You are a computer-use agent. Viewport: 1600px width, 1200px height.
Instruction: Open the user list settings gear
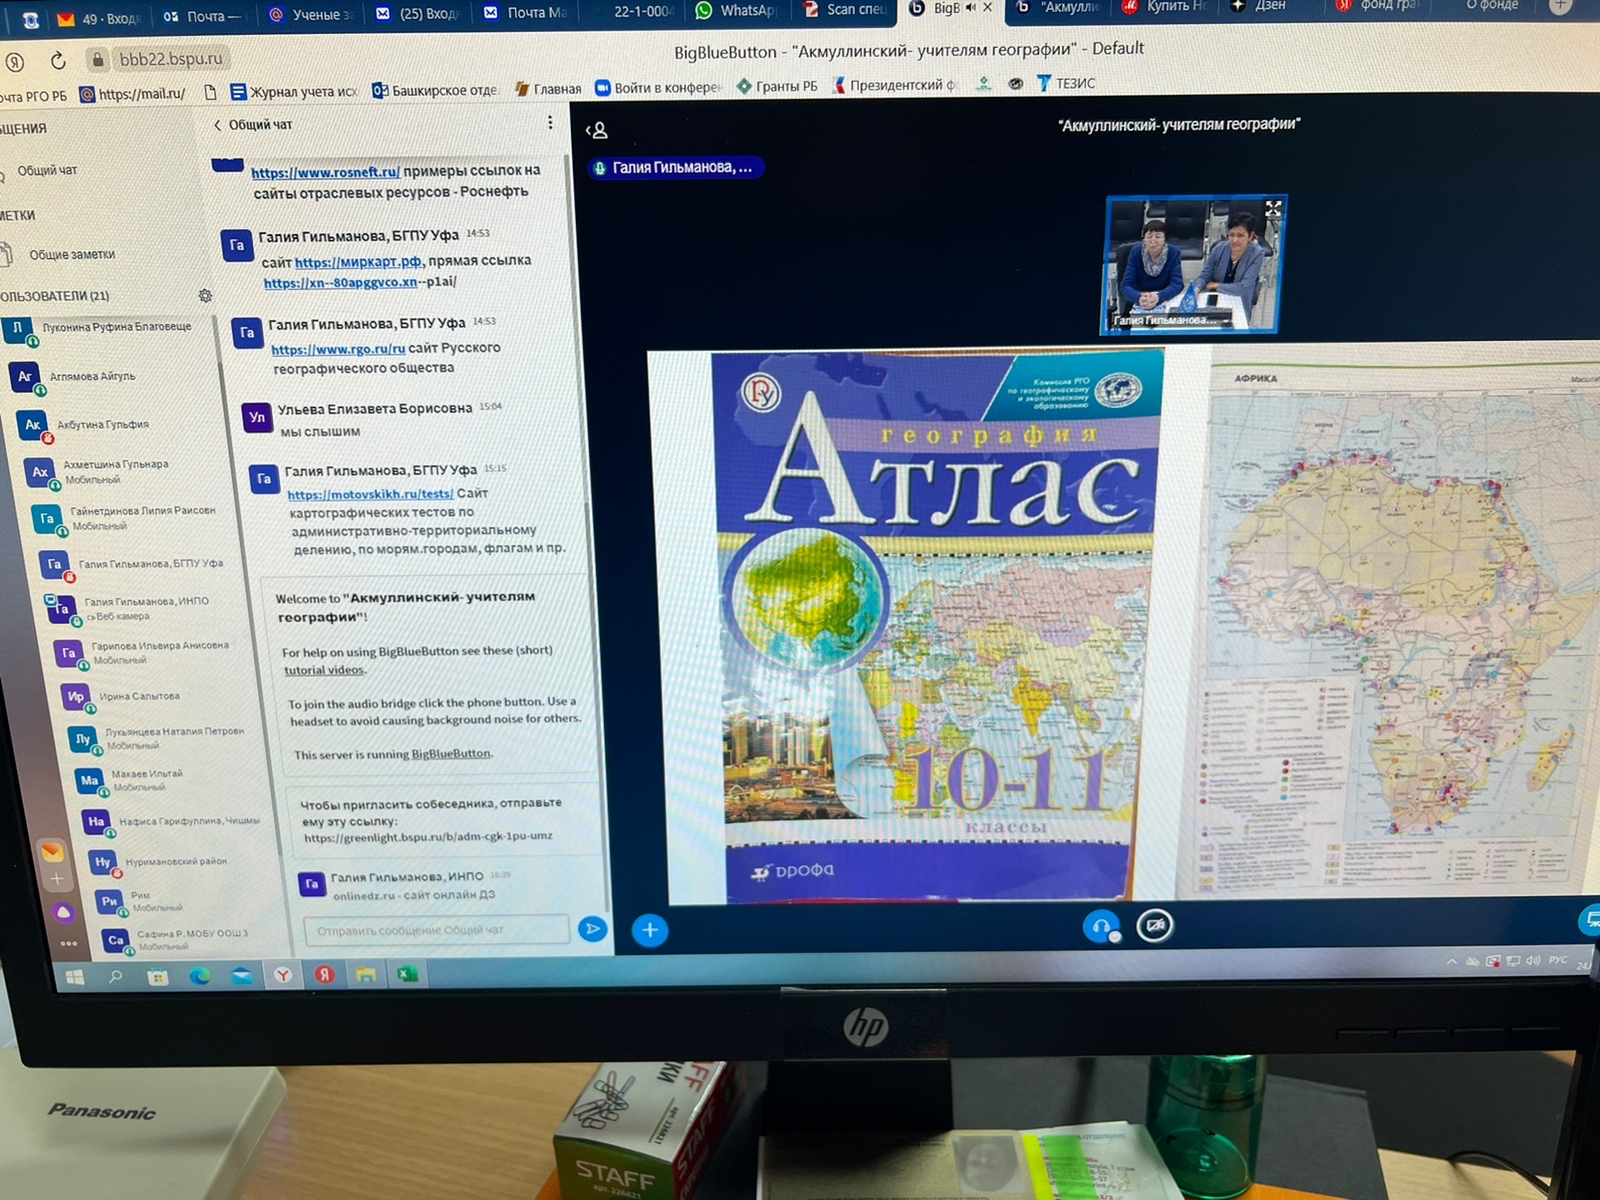point(205,296)
